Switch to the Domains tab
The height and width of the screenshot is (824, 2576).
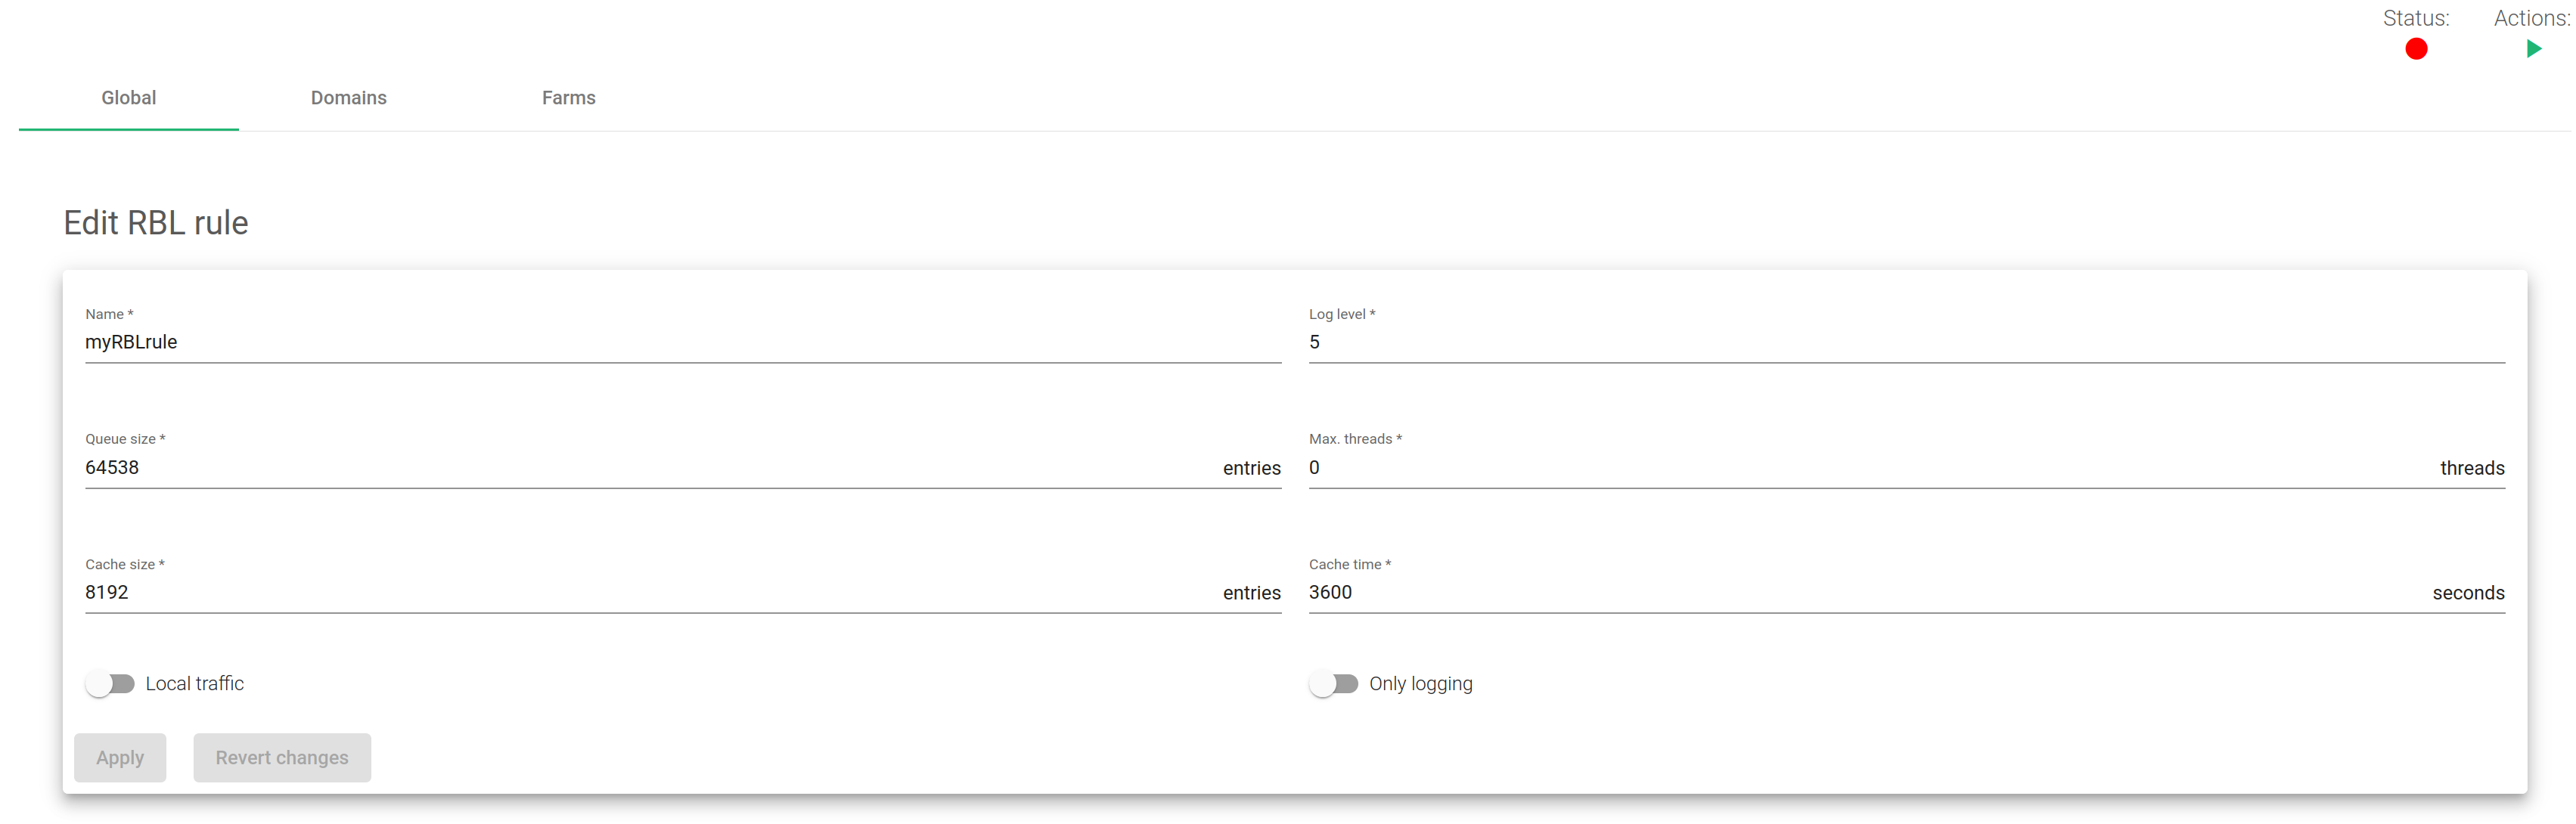348,98
